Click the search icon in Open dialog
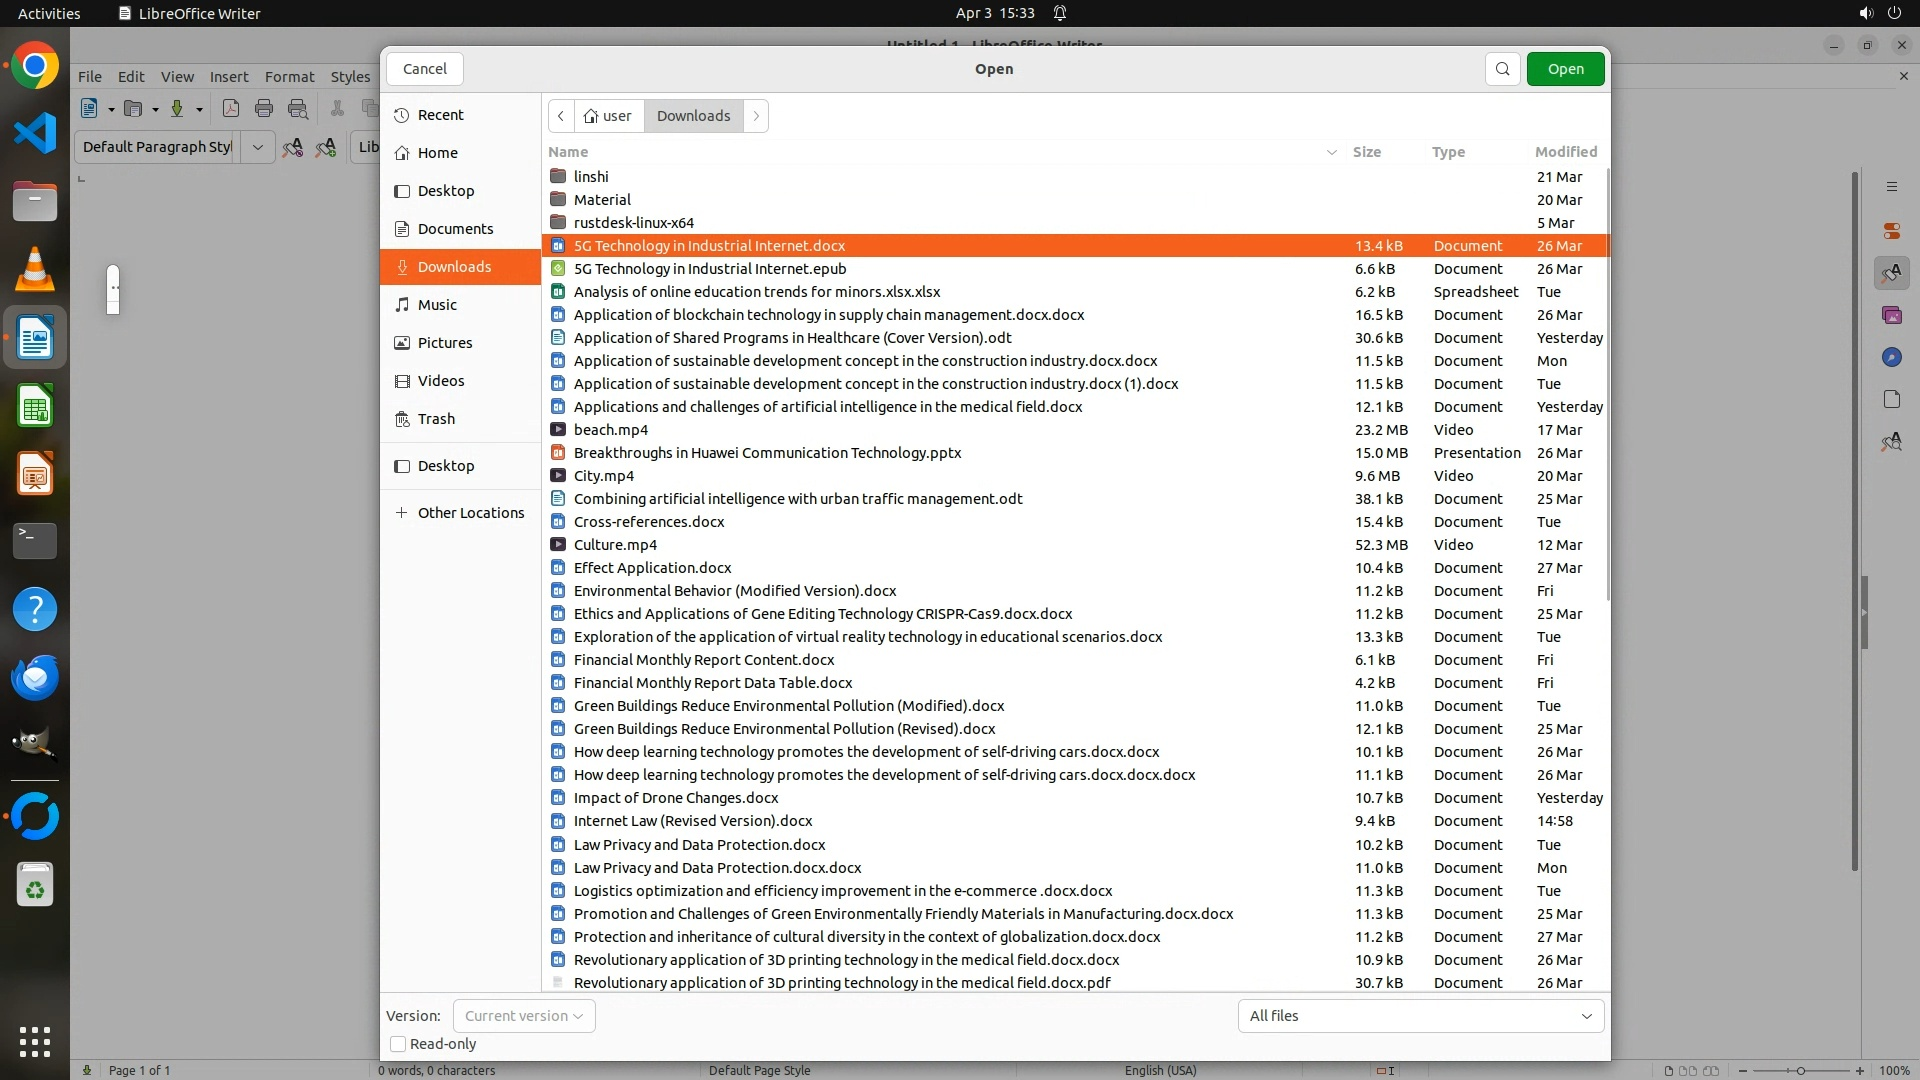 point(1502,69)
